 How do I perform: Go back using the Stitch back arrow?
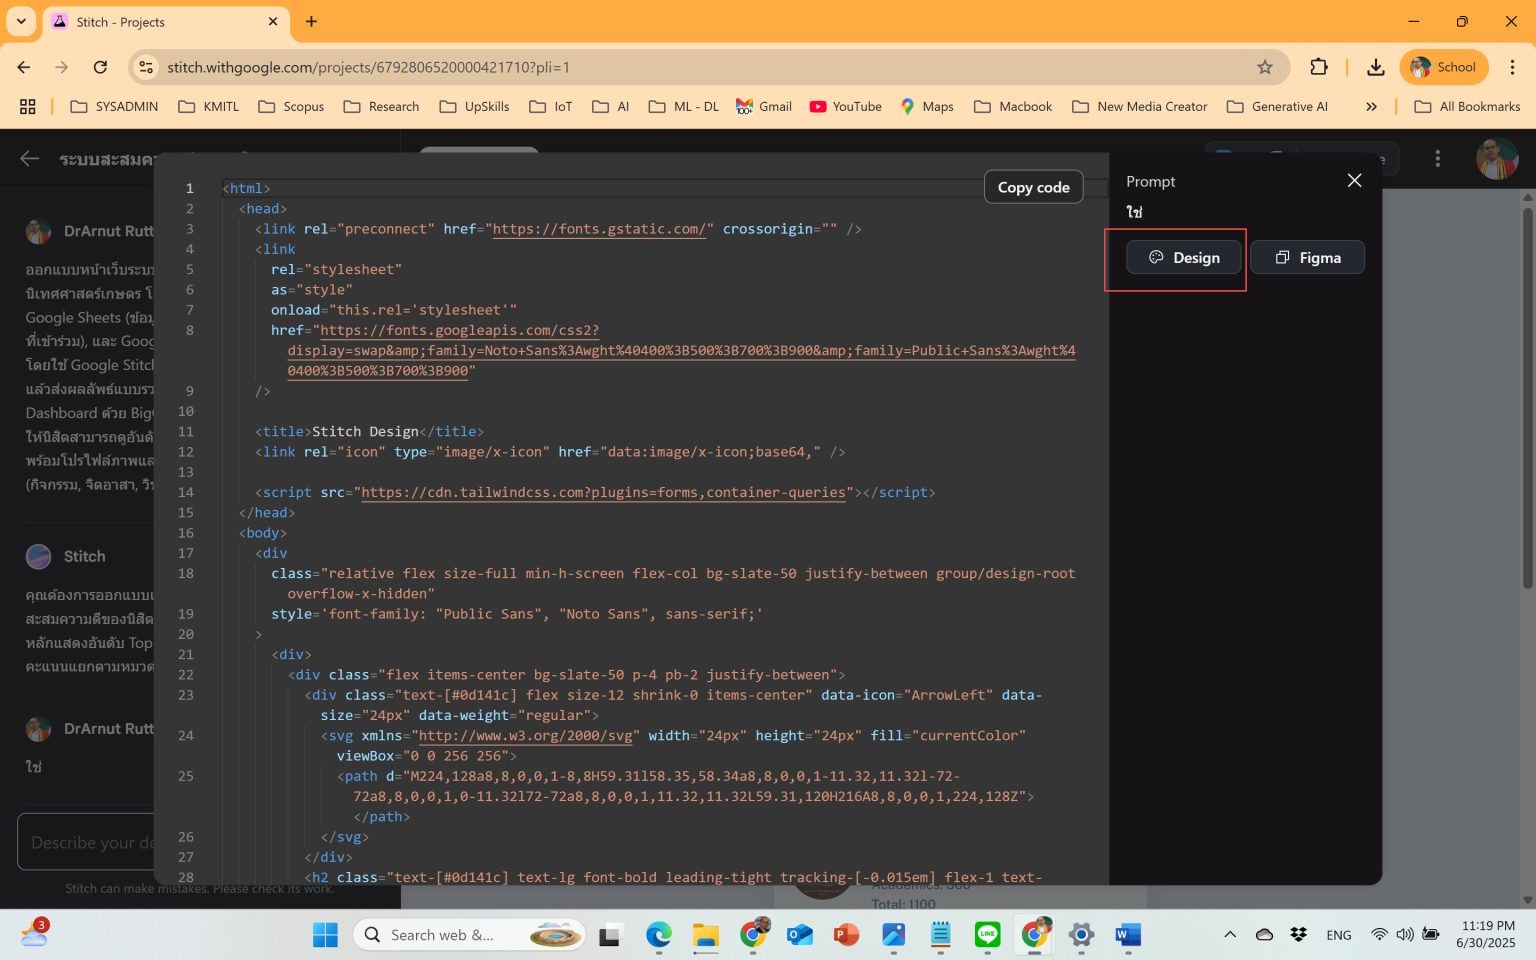[x=30, y=159]
